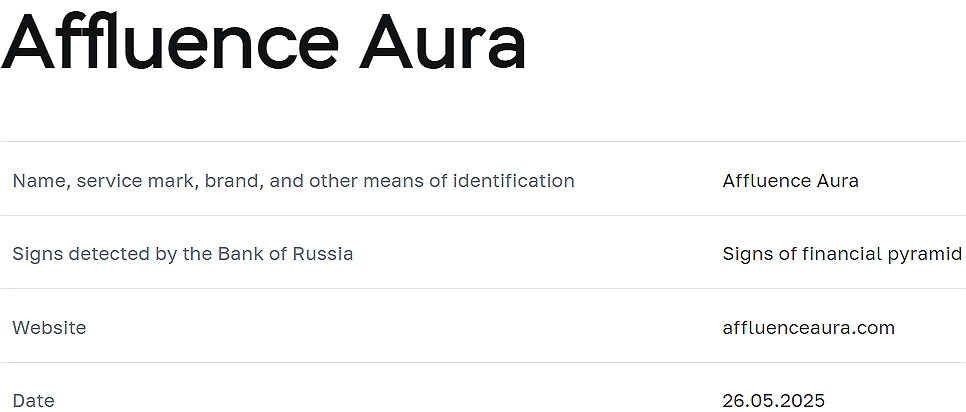The image size is (966, 412).
Task: Click the Signs detected by the Bank of Russia label
Action: pyautogui.click(x=183, y=254)
